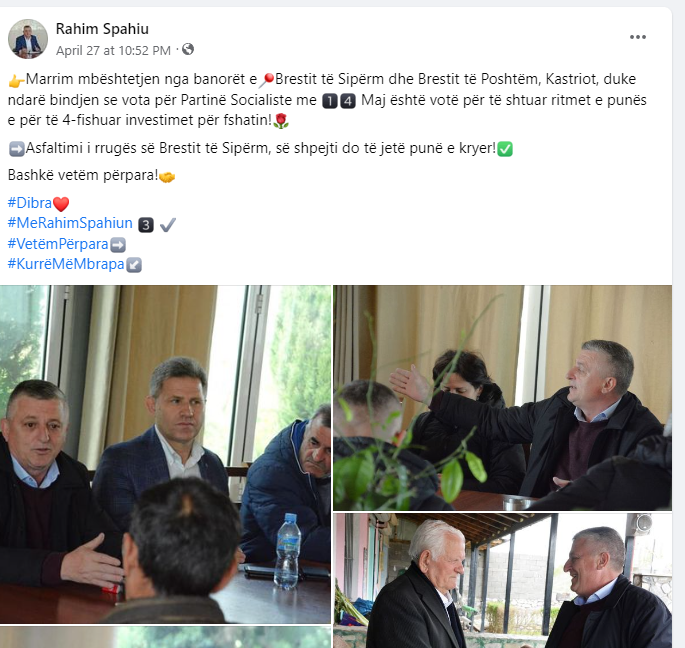Open the #MeRahimSpahiun hashtag
The height and width of the screenshot is (648, 685).
70,223
